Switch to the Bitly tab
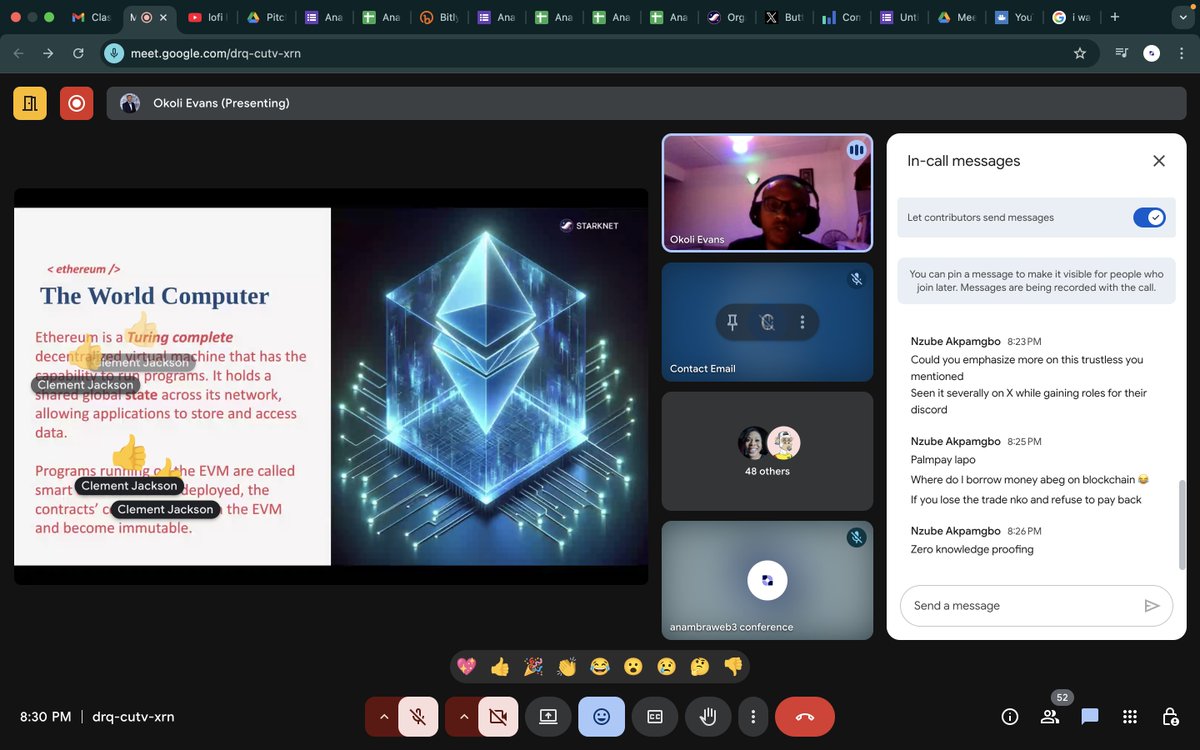Screen dimensions: 1200x750 (x=440, y=17)
